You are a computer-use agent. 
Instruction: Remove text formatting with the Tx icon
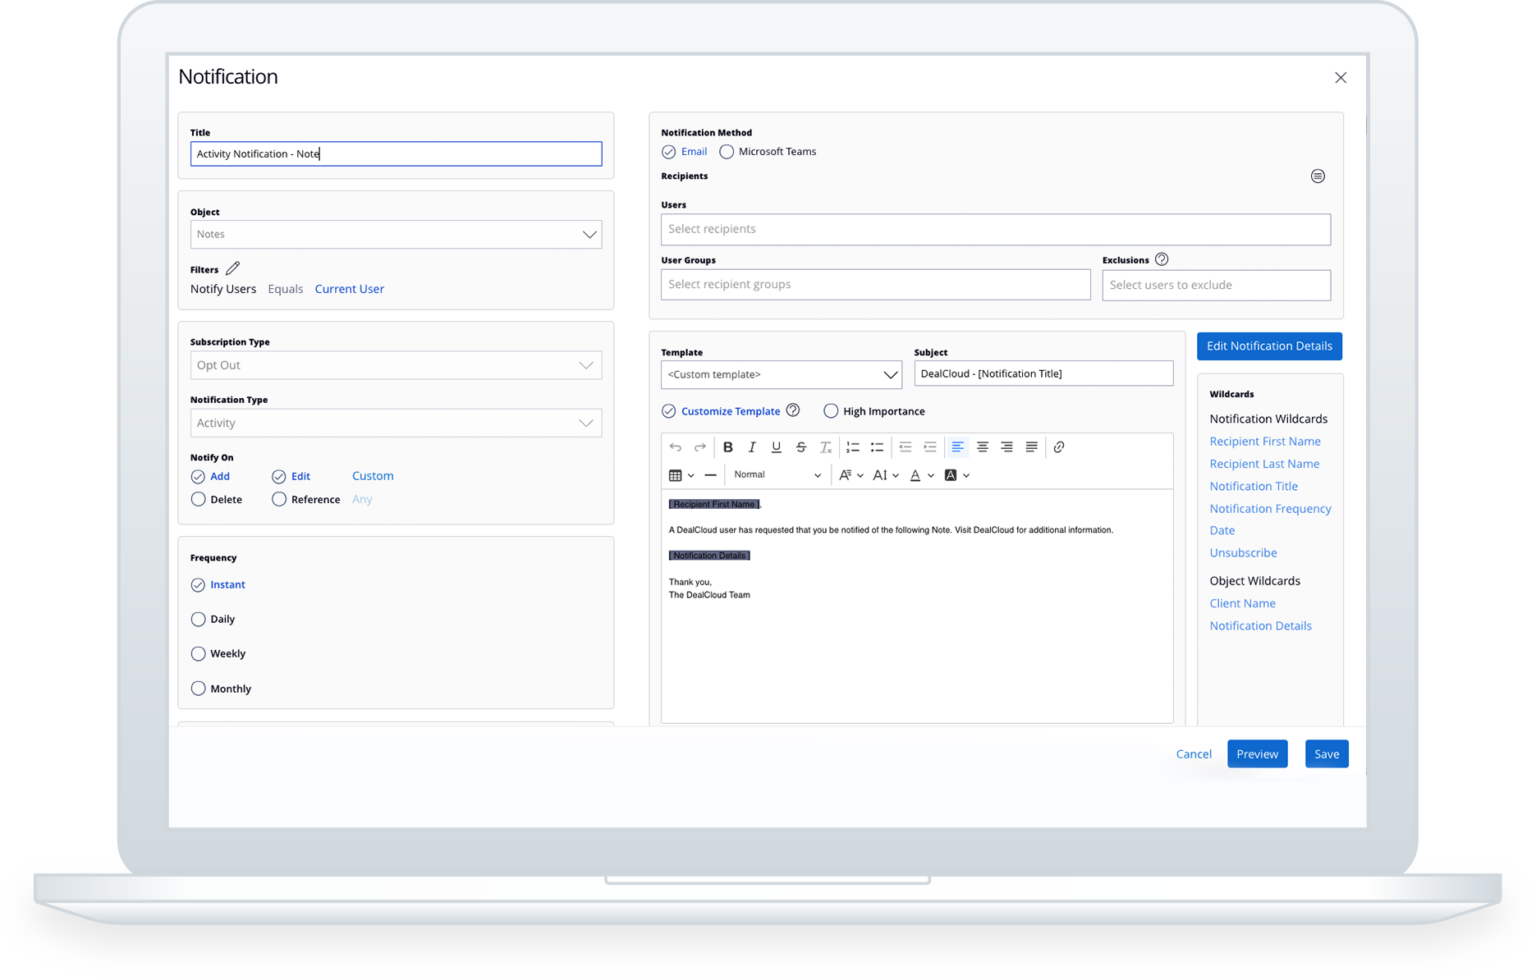(x=825, y=447)
